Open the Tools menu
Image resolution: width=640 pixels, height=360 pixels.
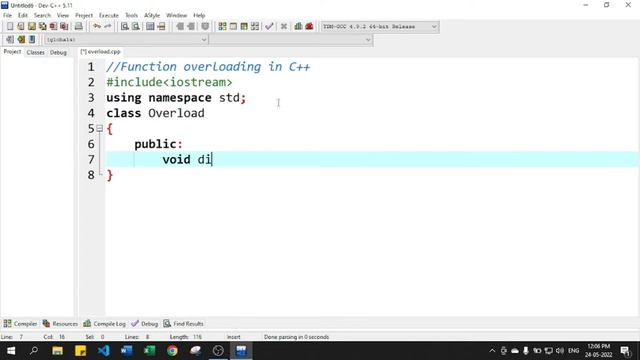click(x=131, y=16)
